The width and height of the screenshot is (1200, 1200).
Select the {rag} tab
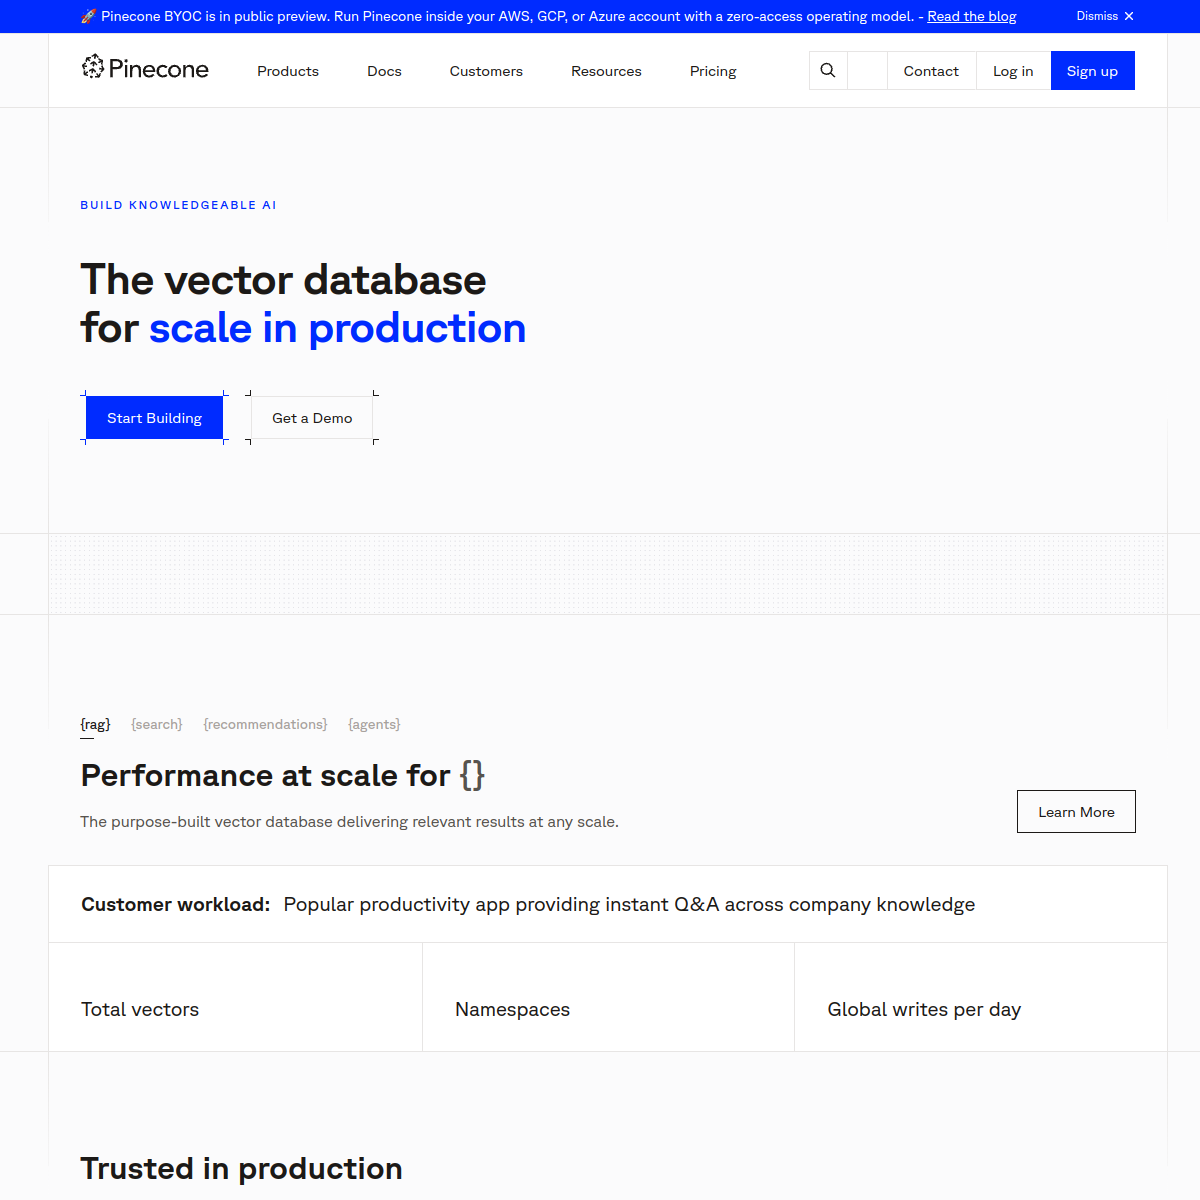click(95, 724)
